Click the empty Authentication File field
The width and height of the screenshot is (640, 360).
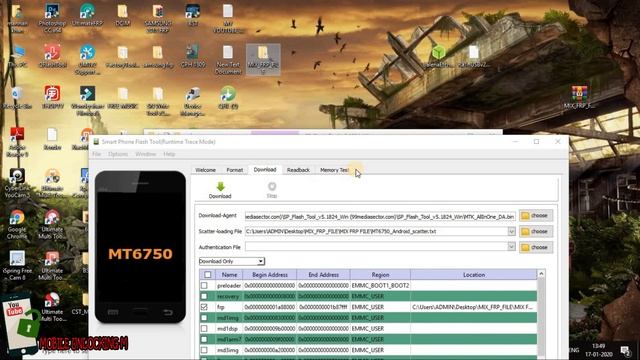376,247
